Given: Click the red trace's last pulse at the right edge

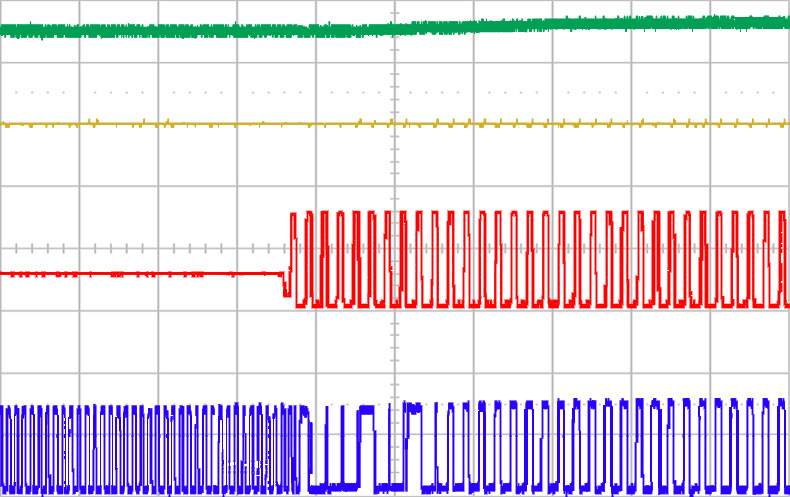Looking at the screenshot, I should coord(779,258).
